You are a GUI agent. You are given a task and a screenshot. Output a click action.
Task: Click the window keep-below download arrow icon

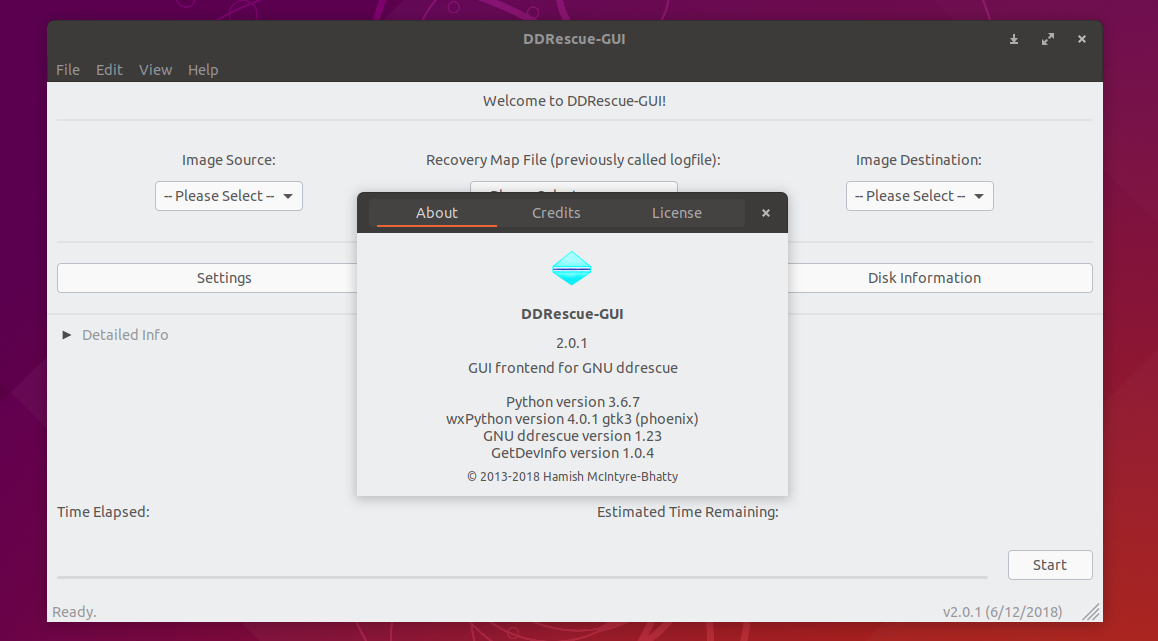(1014, 39)
